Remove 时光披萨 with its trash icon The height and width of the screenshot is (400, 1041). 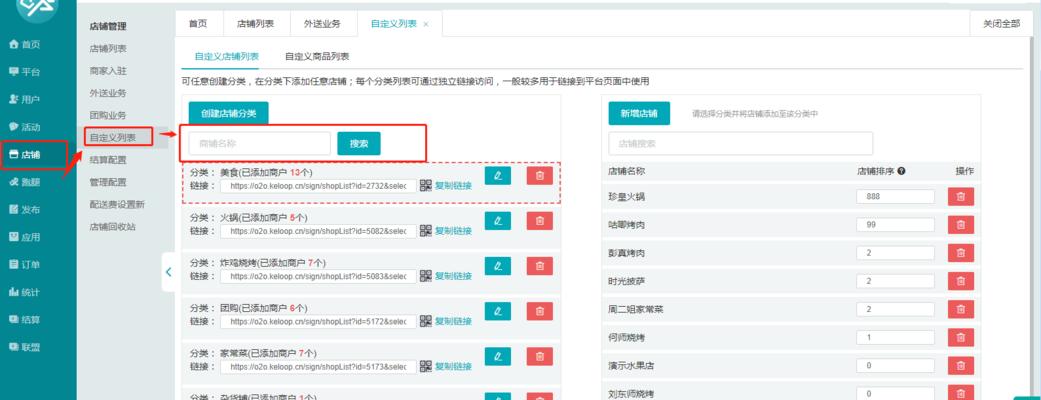[x=961, y=281]
